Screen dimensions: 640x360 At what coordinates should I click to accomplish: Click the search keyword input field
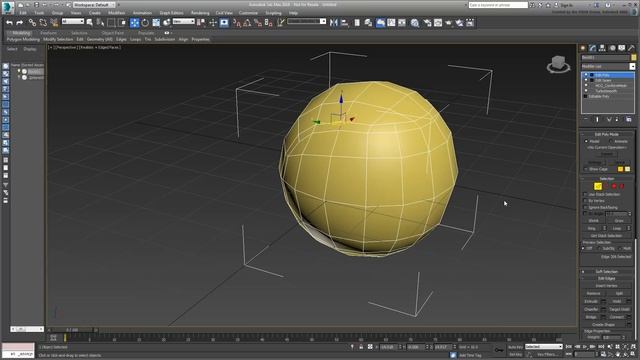pyautogui.click(x=498, y=5)
